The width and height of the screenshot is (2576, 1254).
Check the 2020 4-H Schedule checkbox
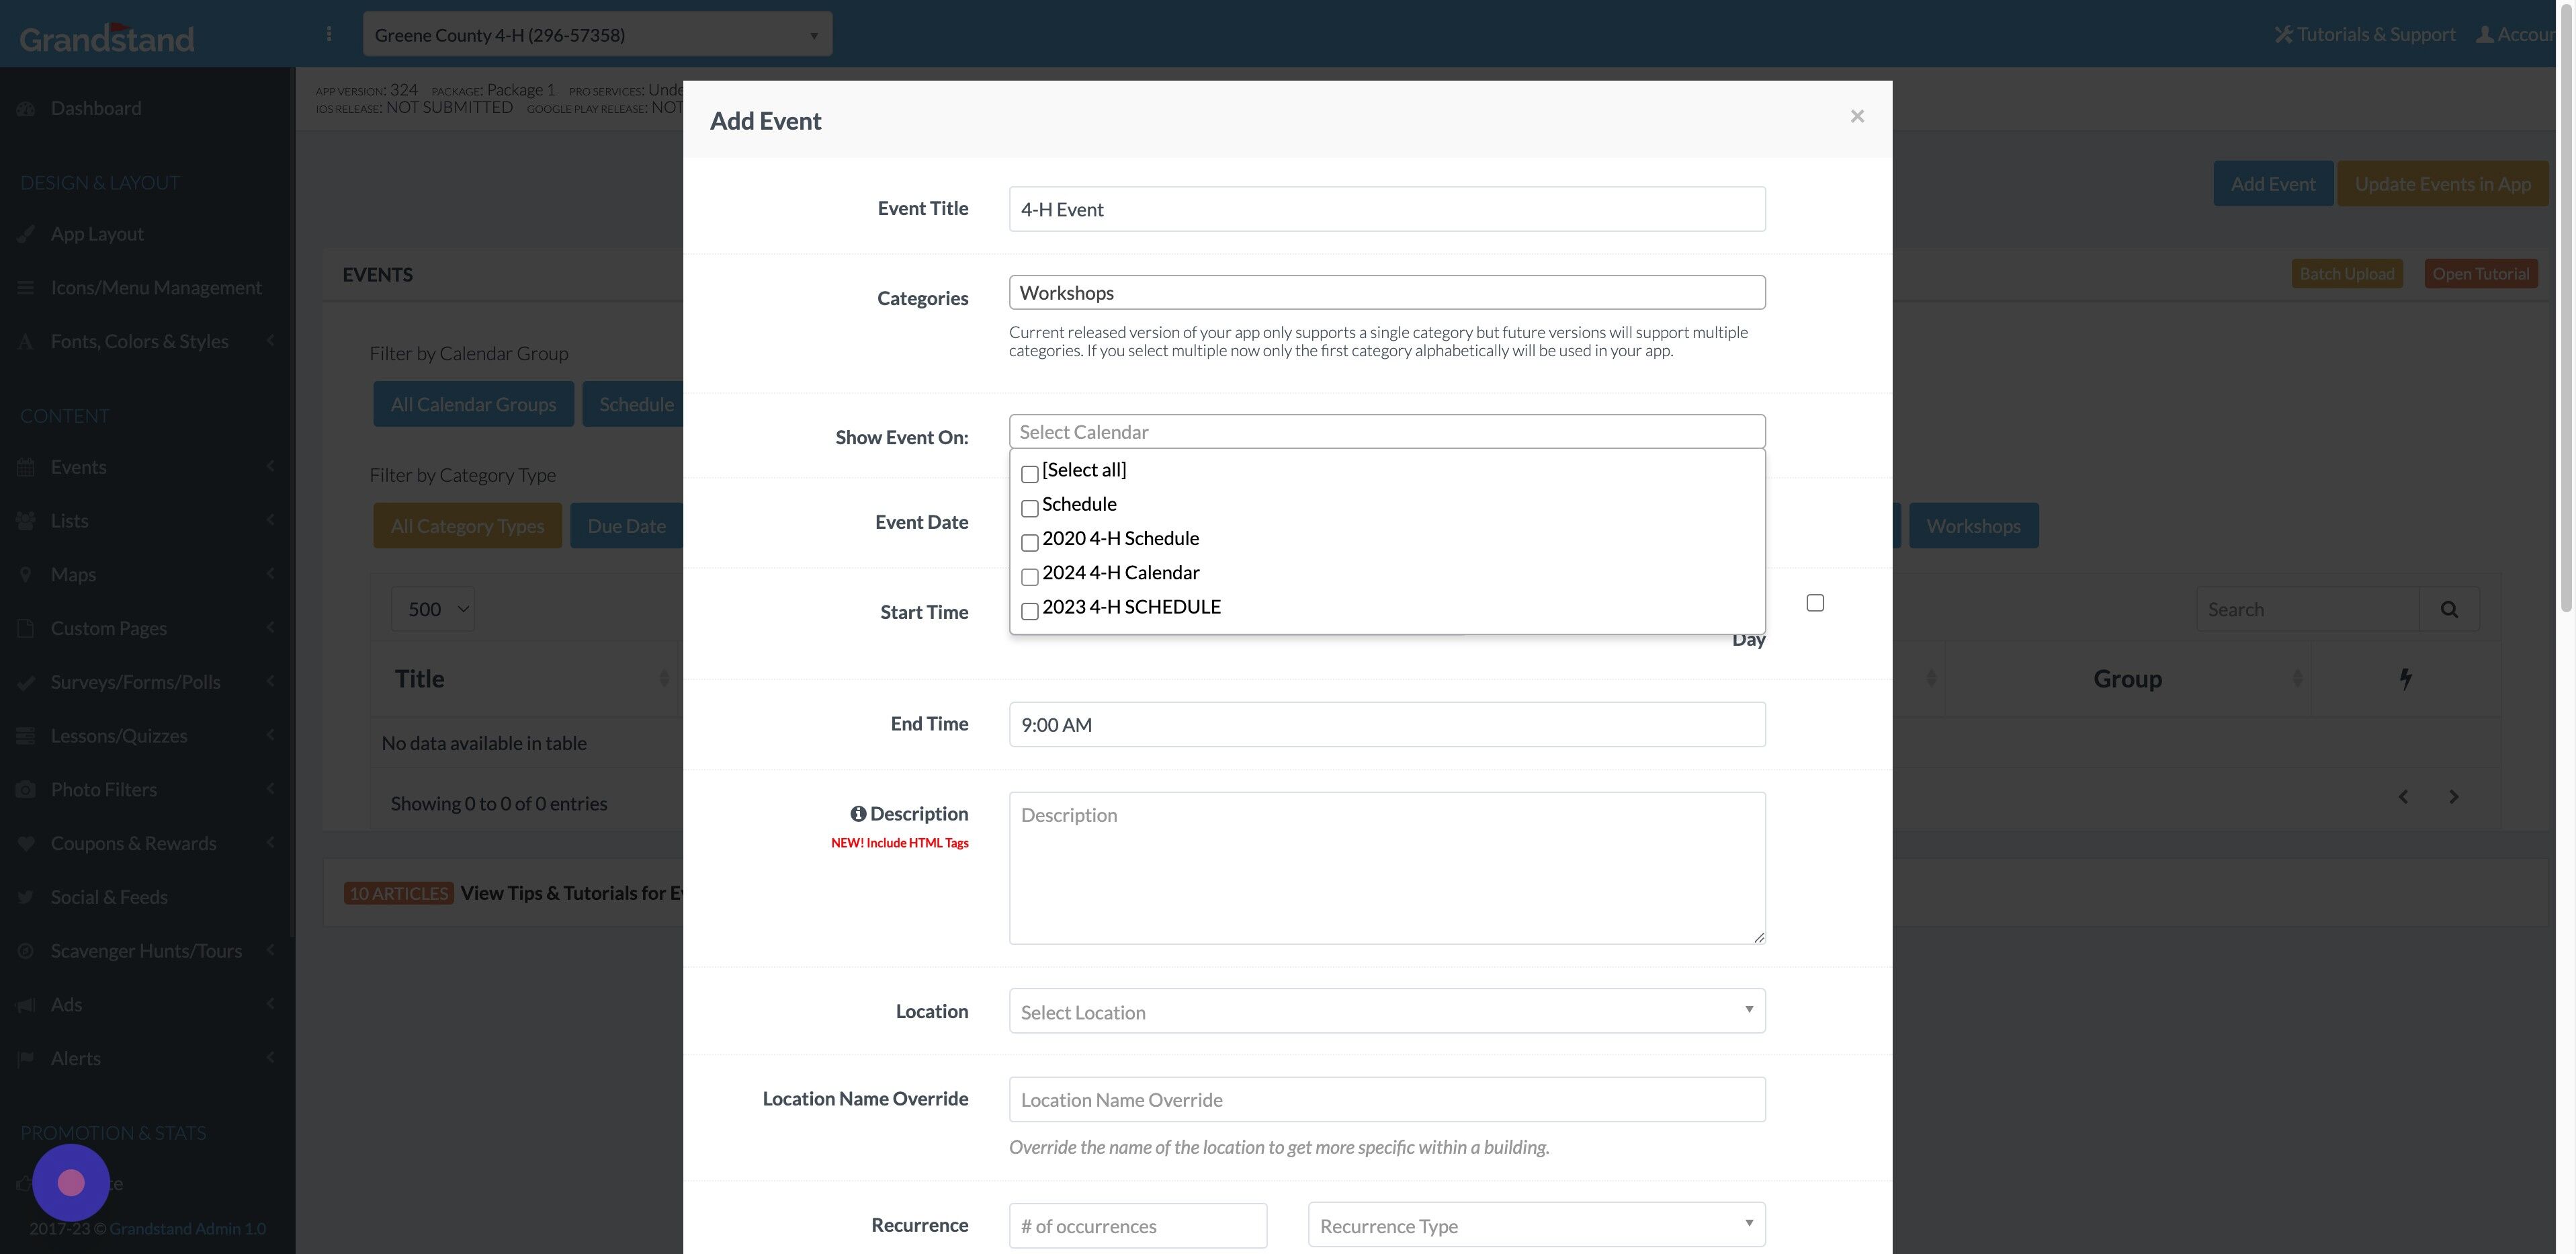[1029, 543]
